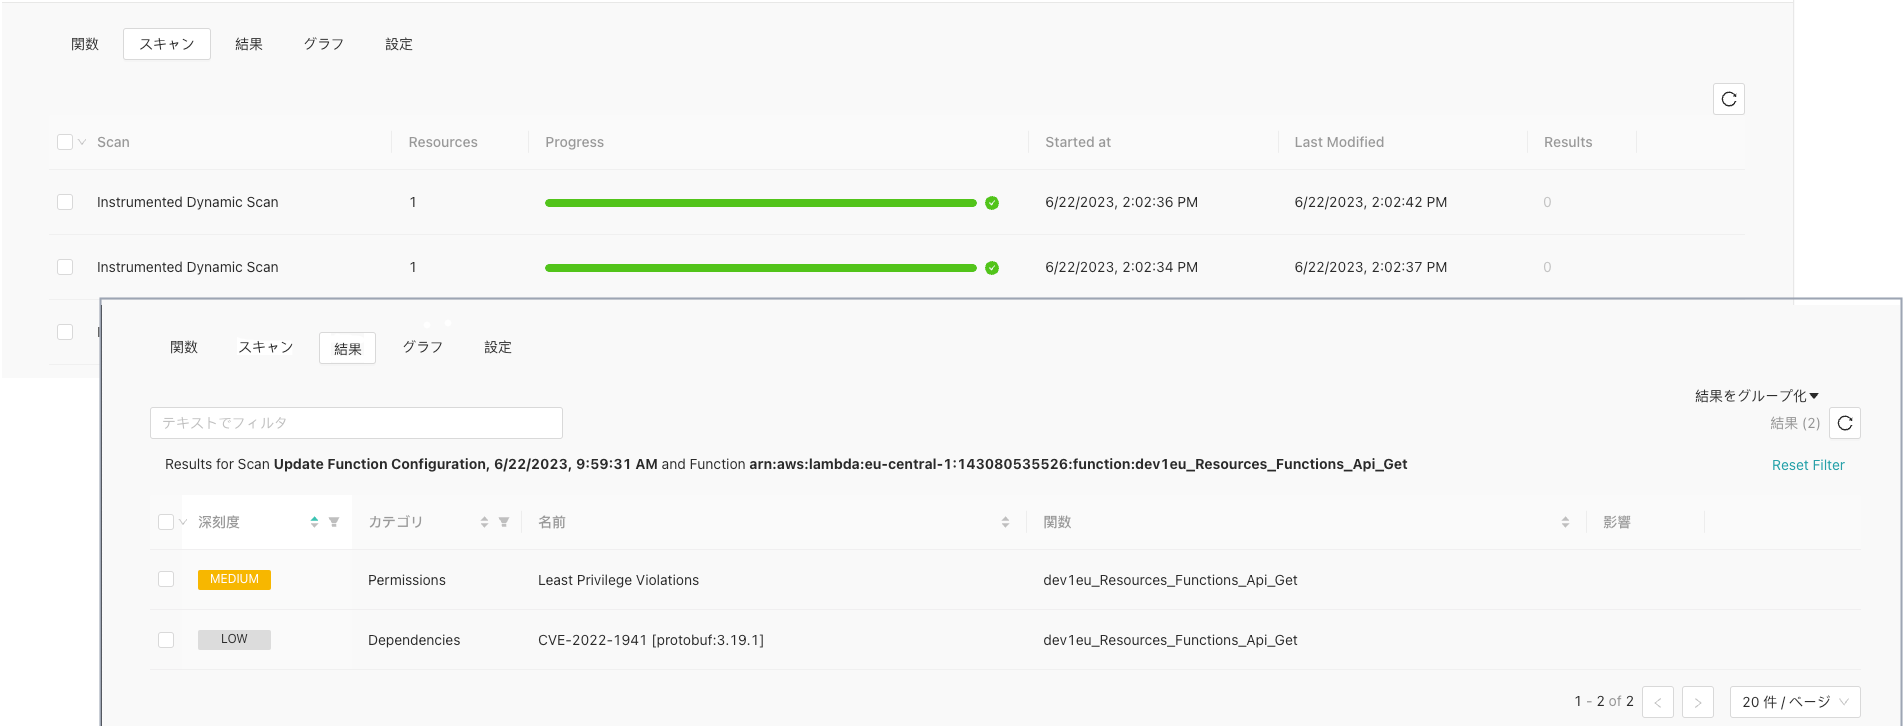
Task: Open the CVE-2022-1941 [protobuf:3.19.1] result
Action: click(x=651, y=640)
